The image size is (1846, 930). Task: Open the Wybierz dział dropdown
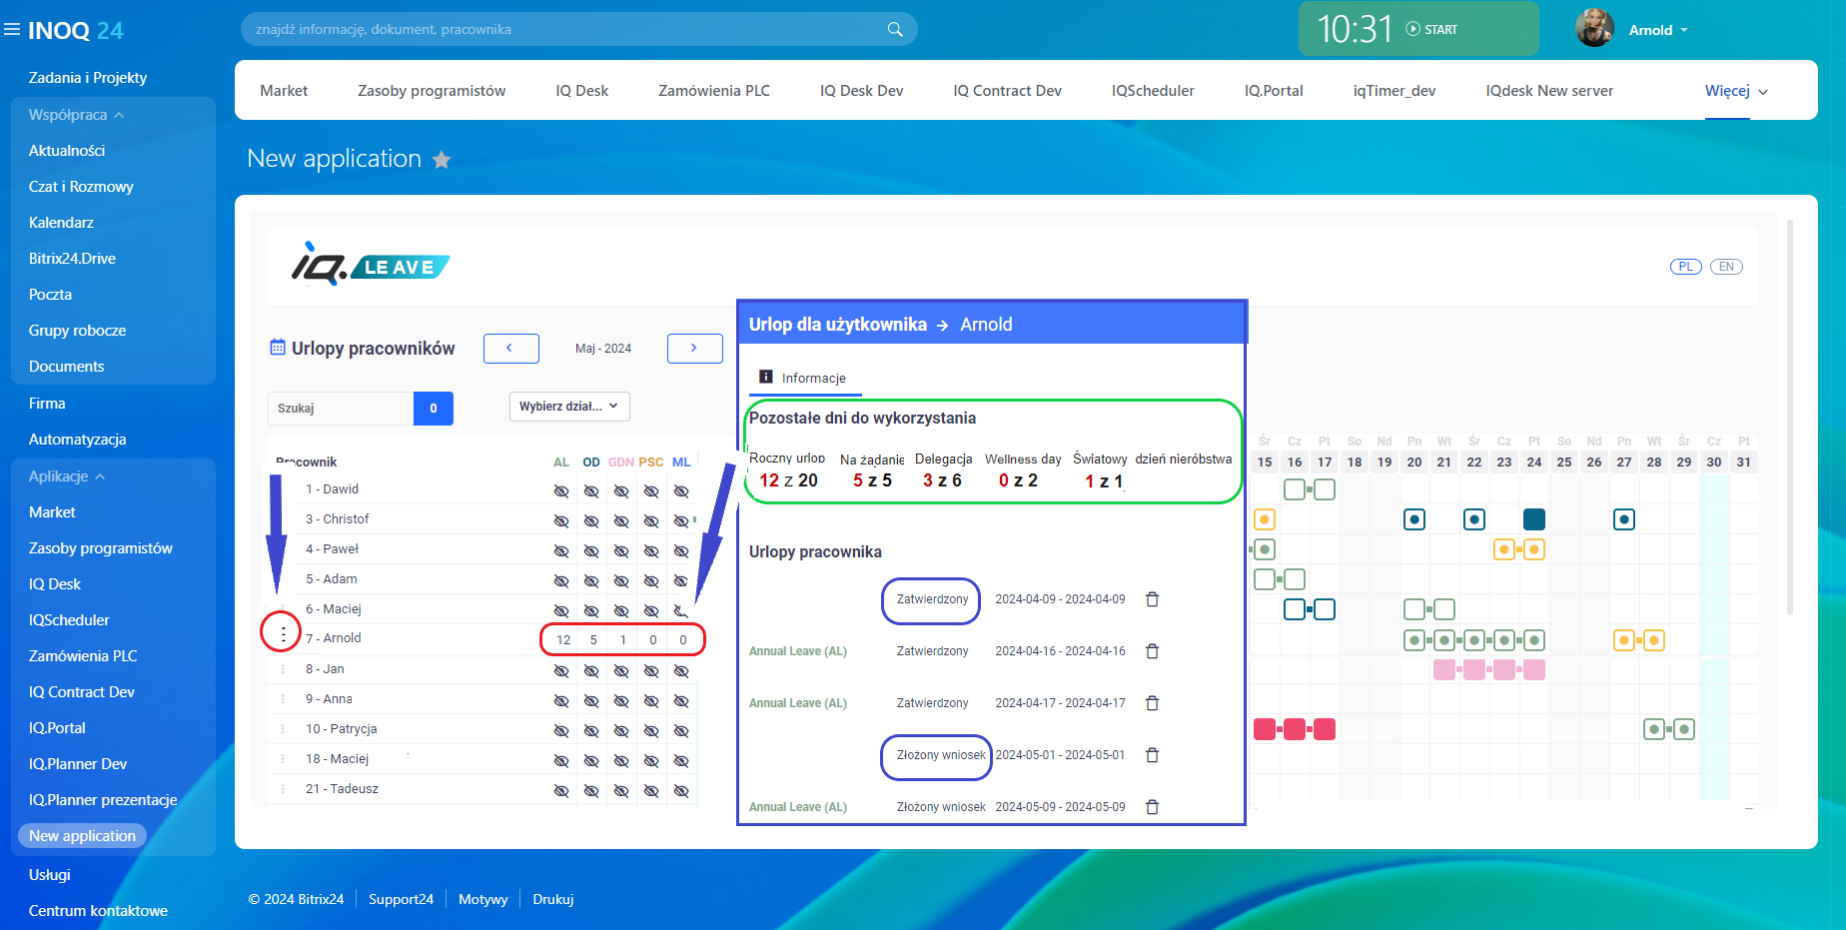pyautogui.click(x=570, y=406)
